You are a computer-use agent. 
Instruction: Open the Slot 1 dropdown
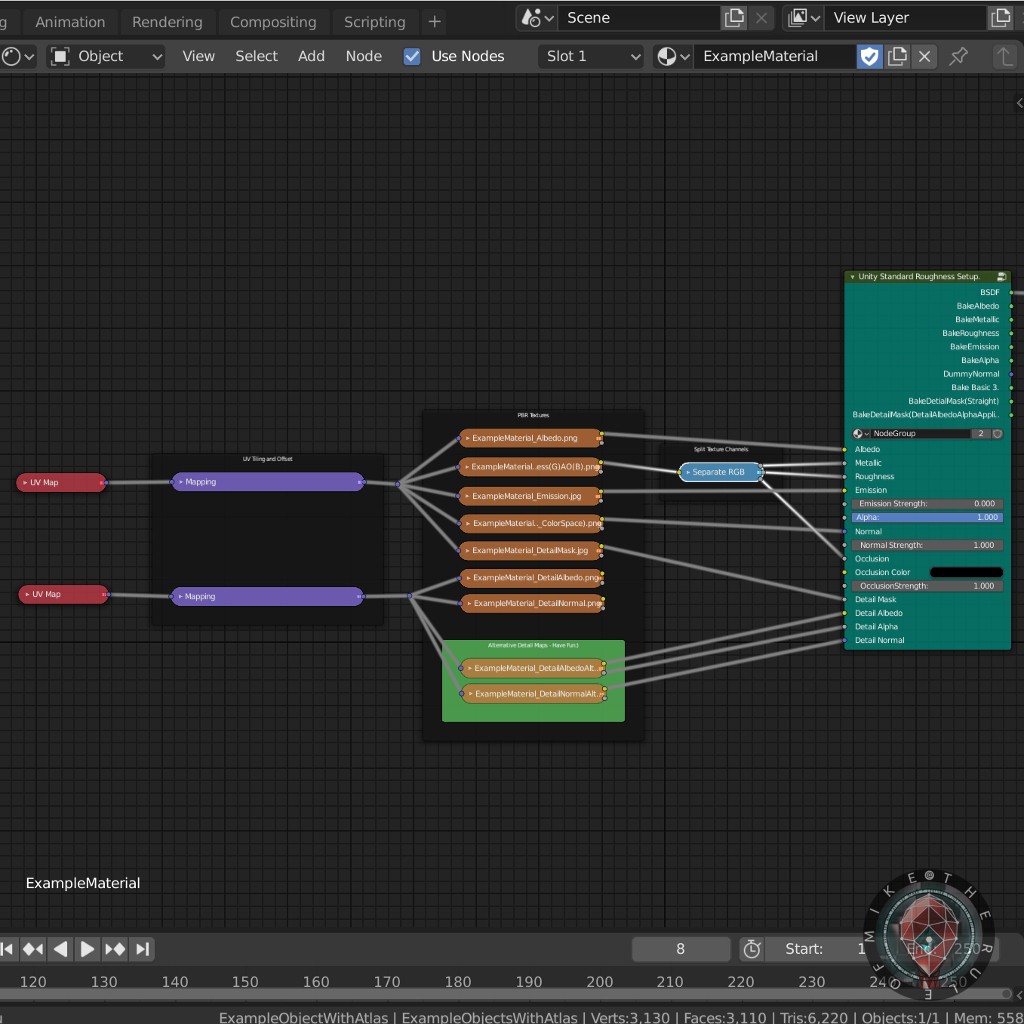coord(592,56)
